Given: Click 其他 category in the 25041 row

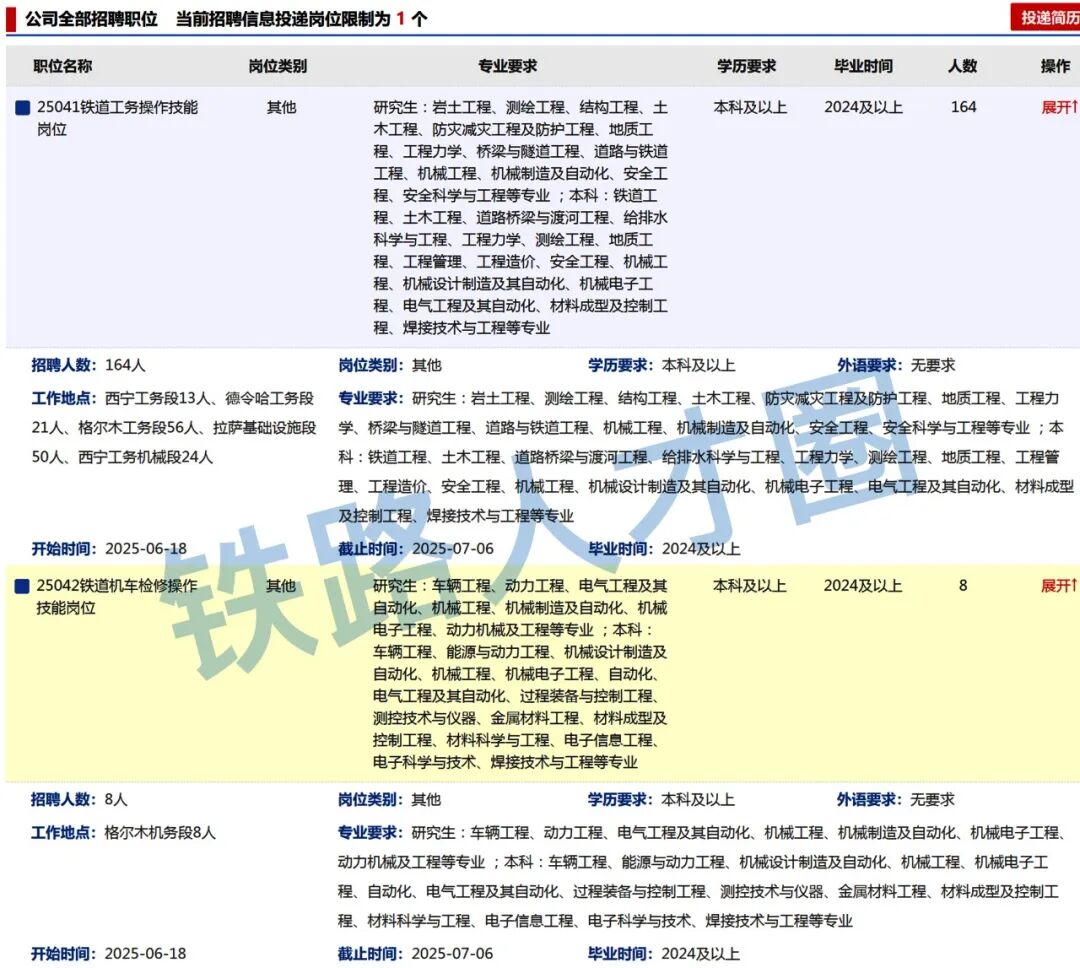Looking at the screenshot, I should (282, 107).
